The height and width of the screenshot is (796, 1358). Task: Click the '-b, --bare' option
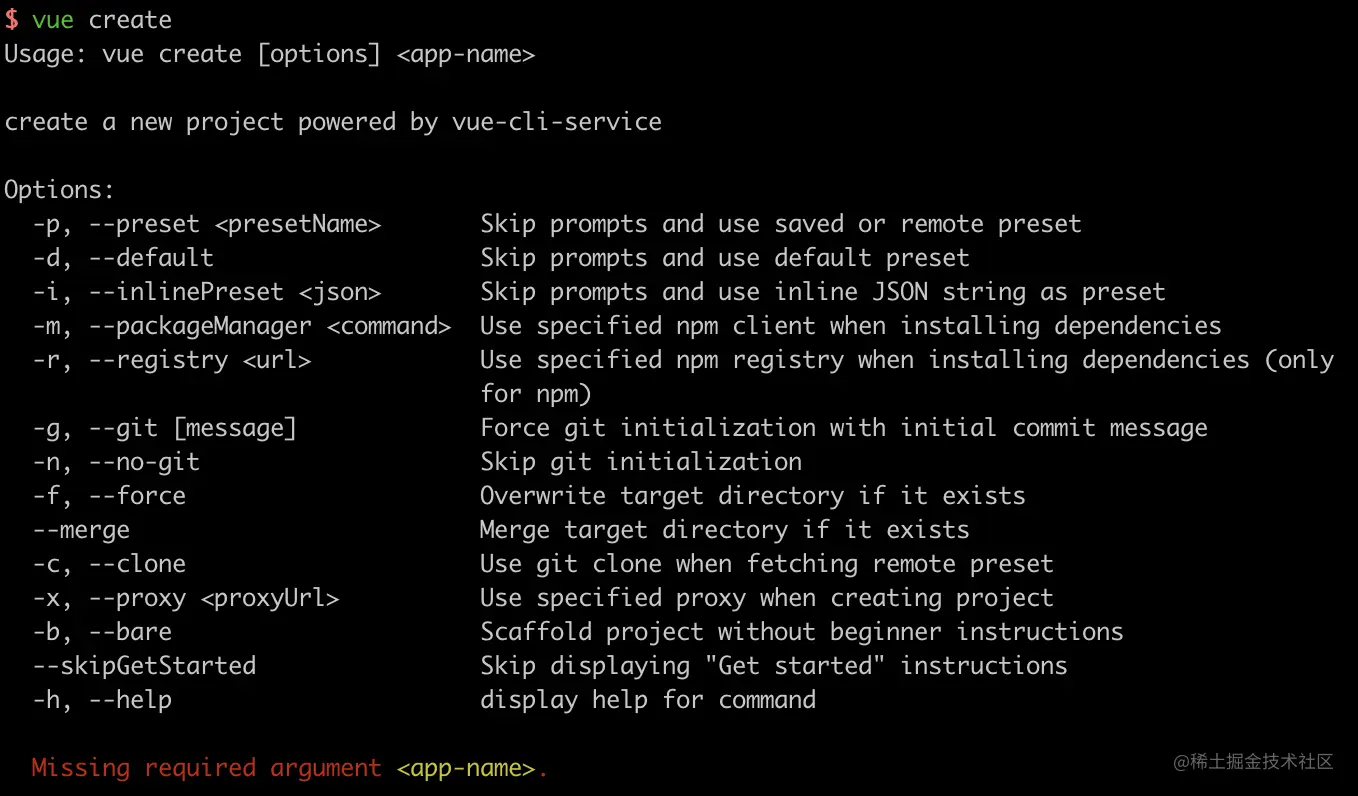click(x=102, y=632)
